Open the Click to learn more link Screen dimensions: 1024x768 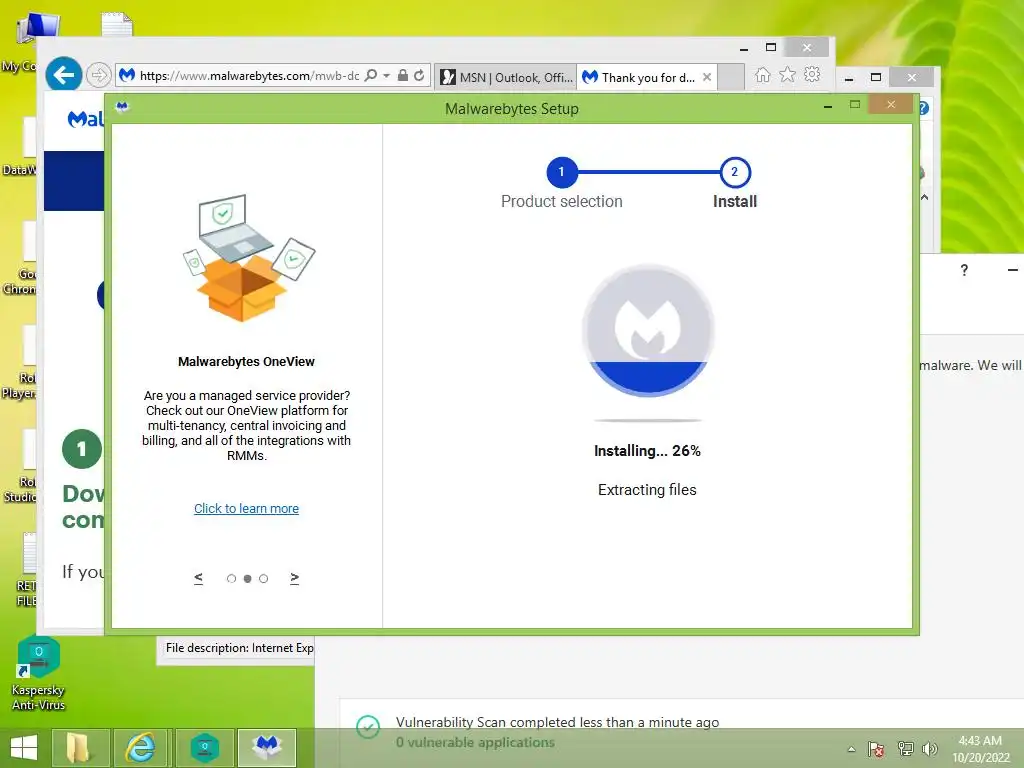pos(246,509)
